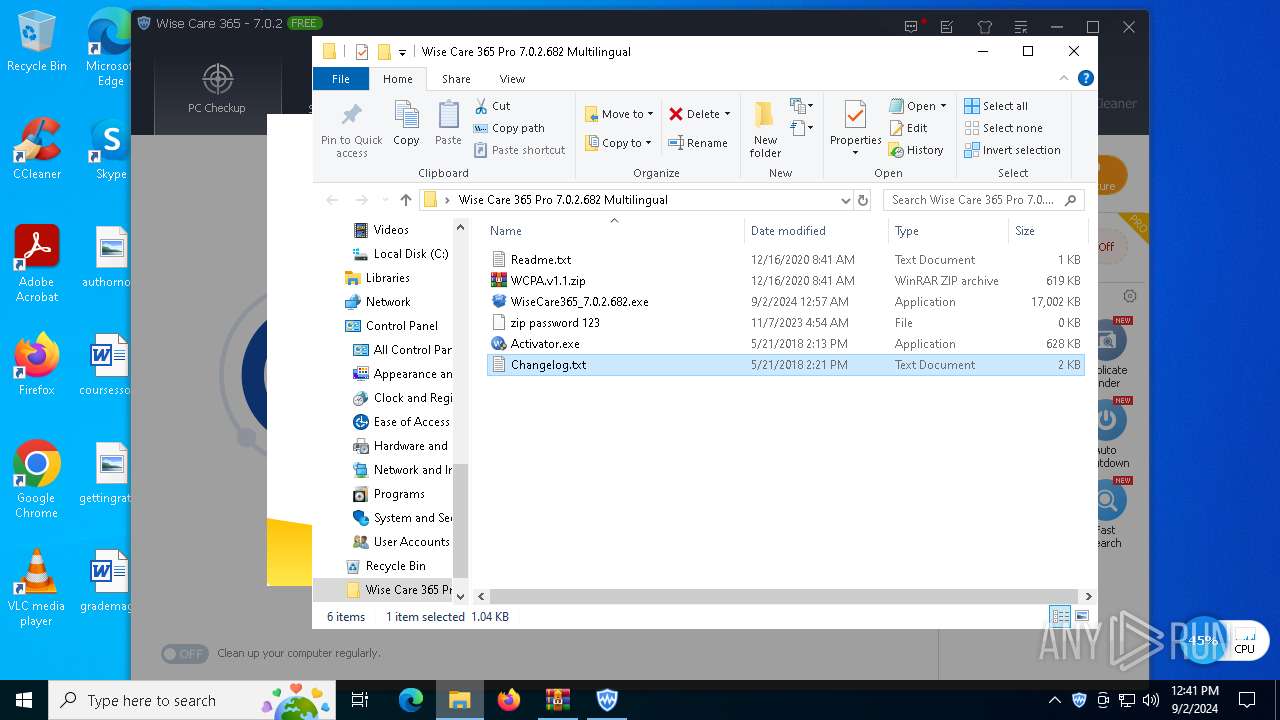This screenshot has height=720, width=1280.
Task: Open User Accounts in navigation pane
Action: pos(401,542)
